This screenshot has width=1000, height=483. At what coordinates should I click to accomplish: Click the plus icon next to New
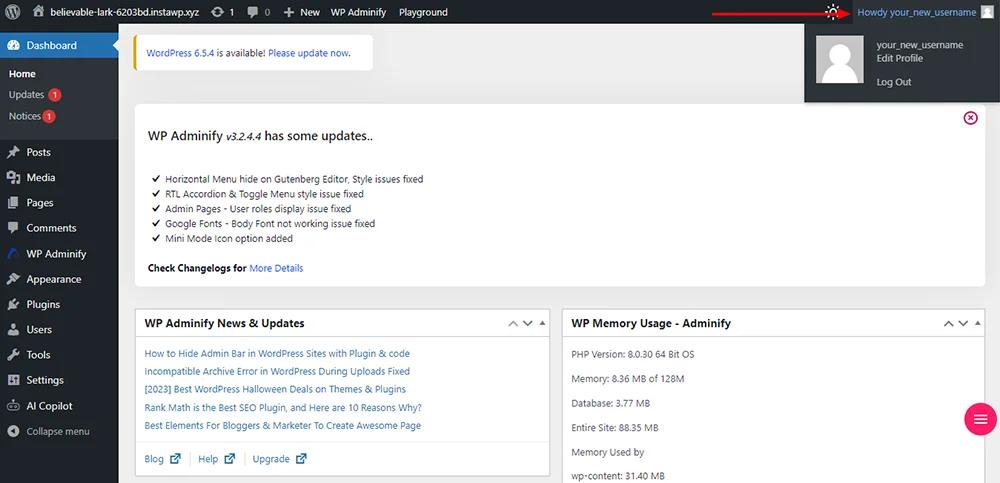[x=288, y=12]
